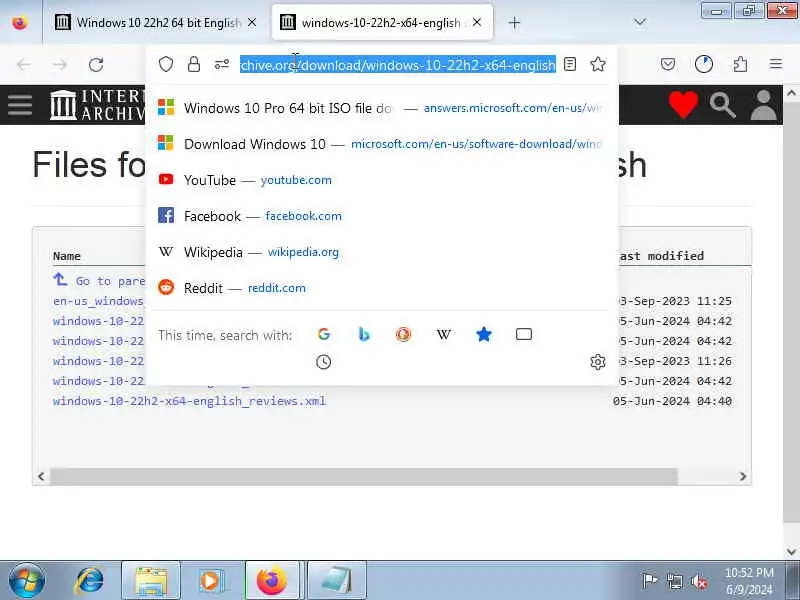Bookmark this page with star icon

pyautogui.click(x=598, y=64)
